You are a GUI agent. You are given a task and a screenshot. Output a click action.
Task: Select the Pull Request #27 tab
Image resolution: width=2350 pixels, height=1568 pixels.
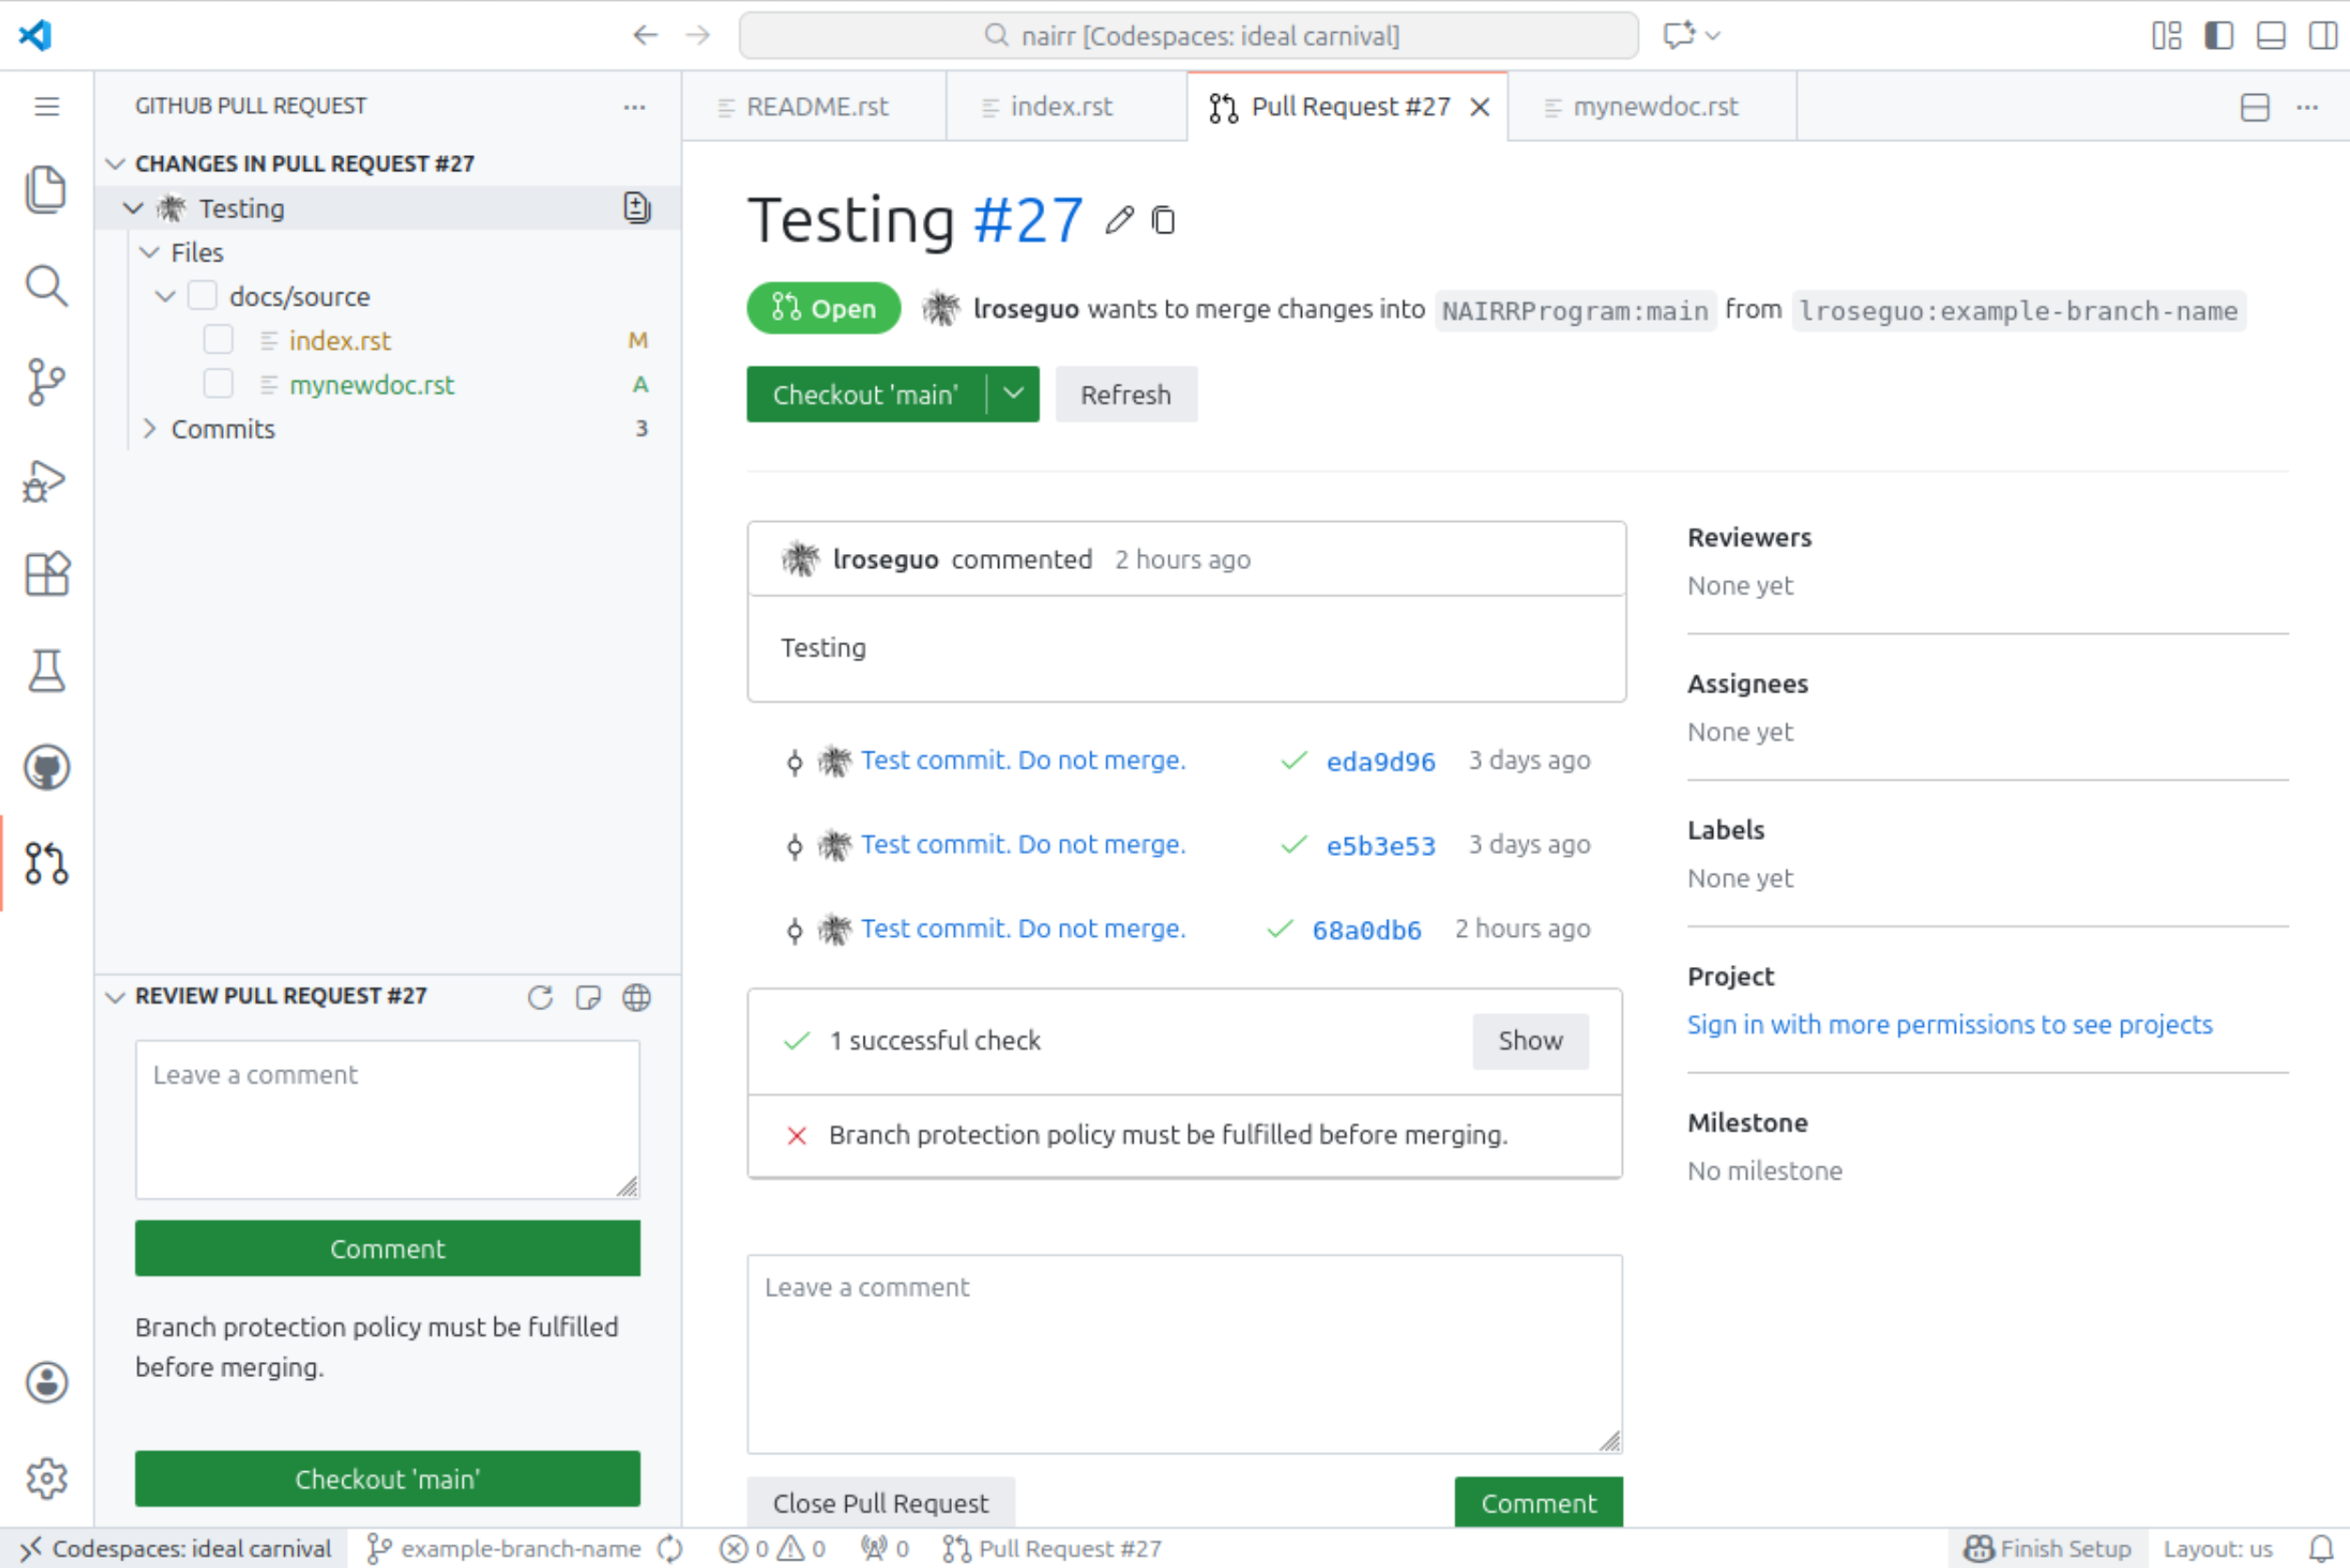coord(1347,107)
